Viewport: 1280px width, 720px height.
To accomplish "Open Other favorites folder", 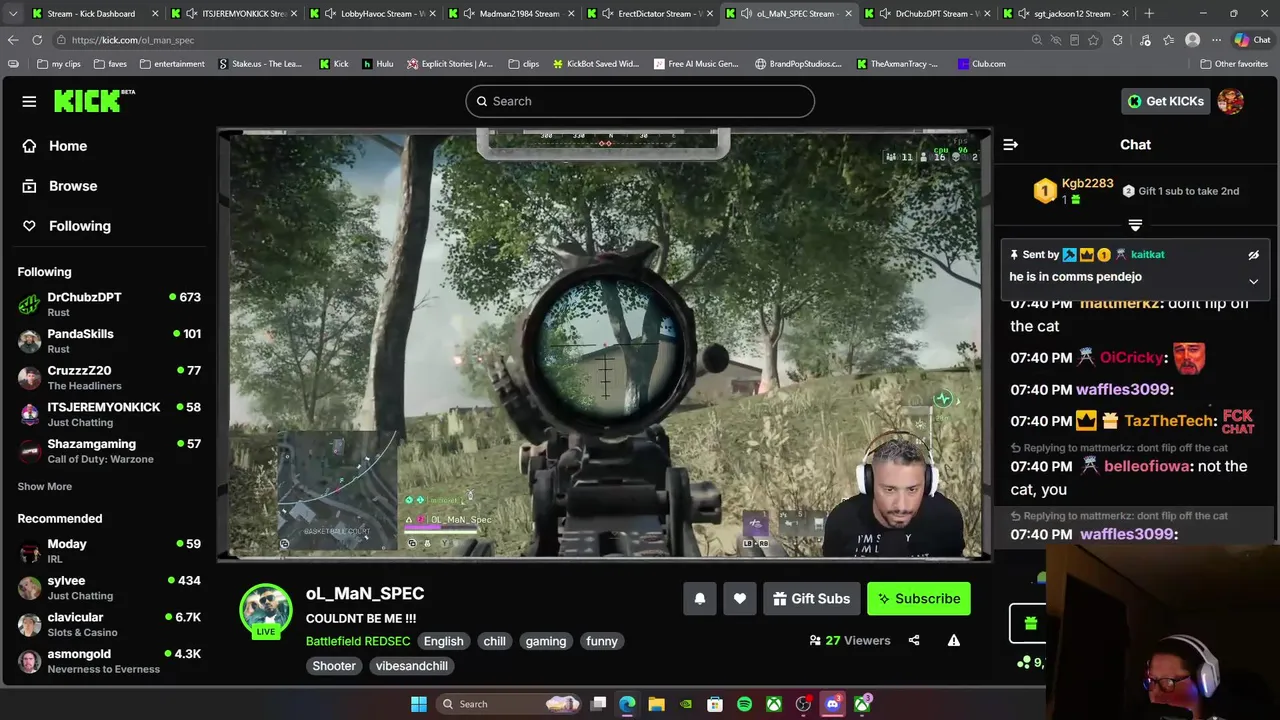I will [1233, 64].
